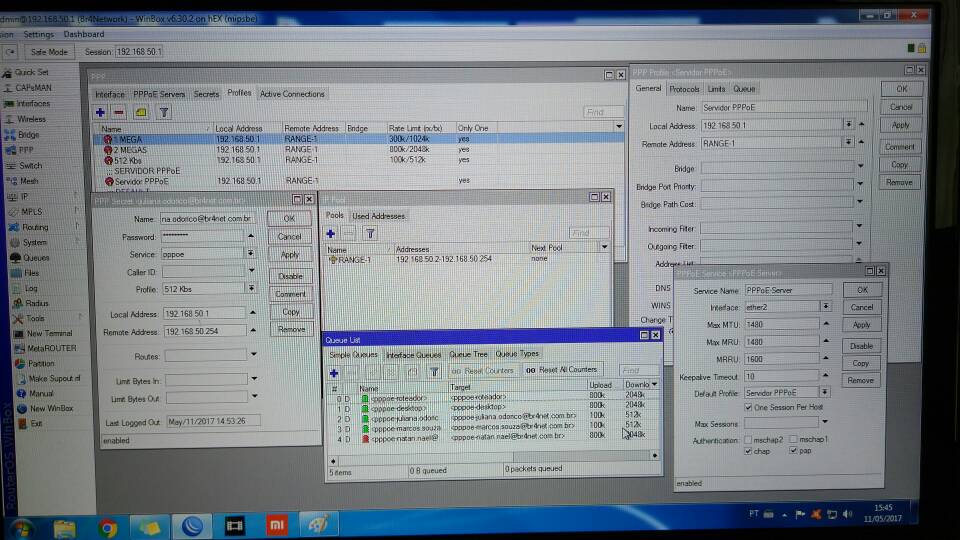Open PPPoE Servers tab

159,94
